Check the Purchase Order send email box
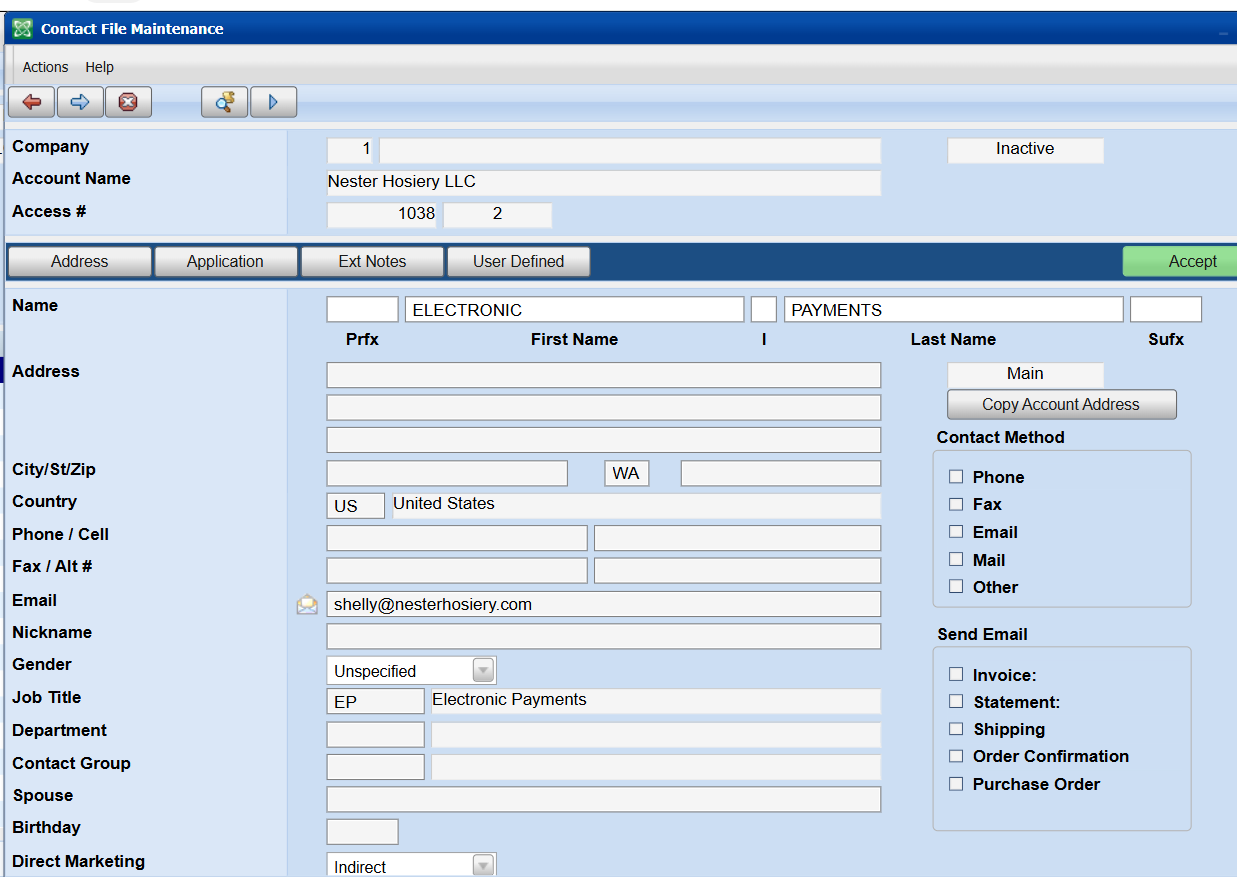Screen dimensions: 1237x877 pyautogui.click(x=956, y=784)
